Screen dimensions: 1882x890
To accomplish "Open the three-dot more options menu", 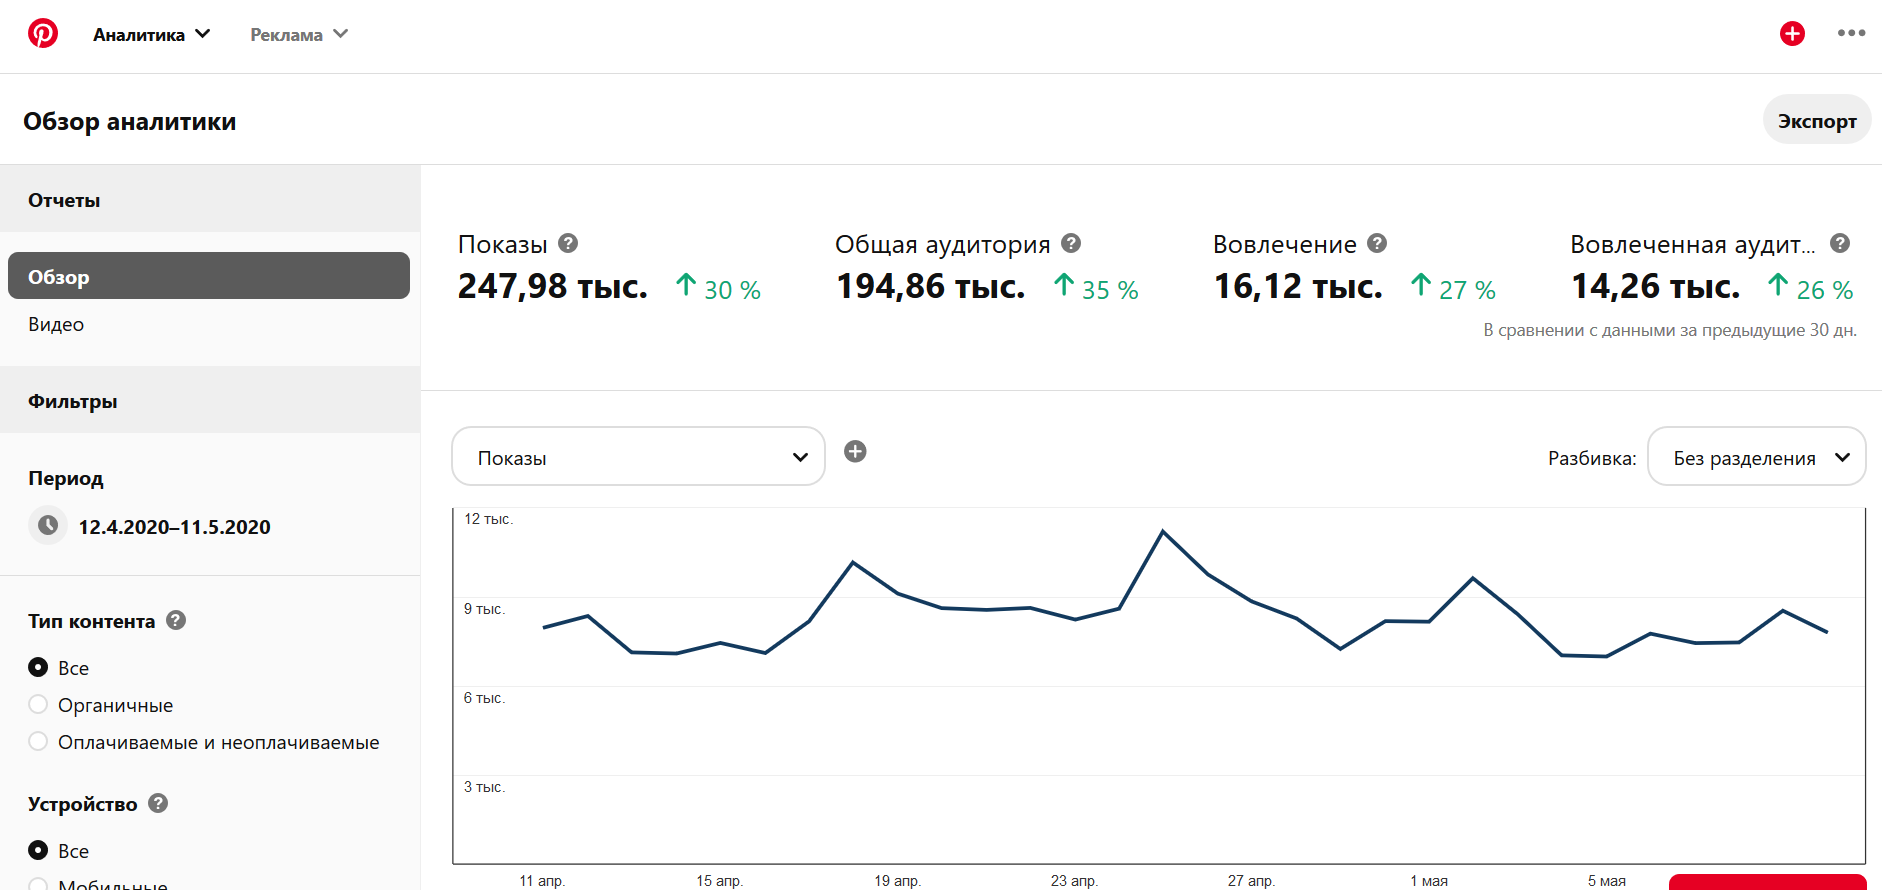I will click(1851, 34).
